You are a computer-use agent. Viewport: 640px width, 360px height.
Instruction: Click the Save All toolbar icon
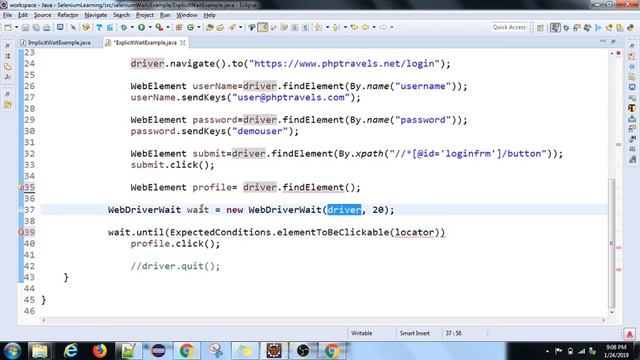[x=36, y=27]
